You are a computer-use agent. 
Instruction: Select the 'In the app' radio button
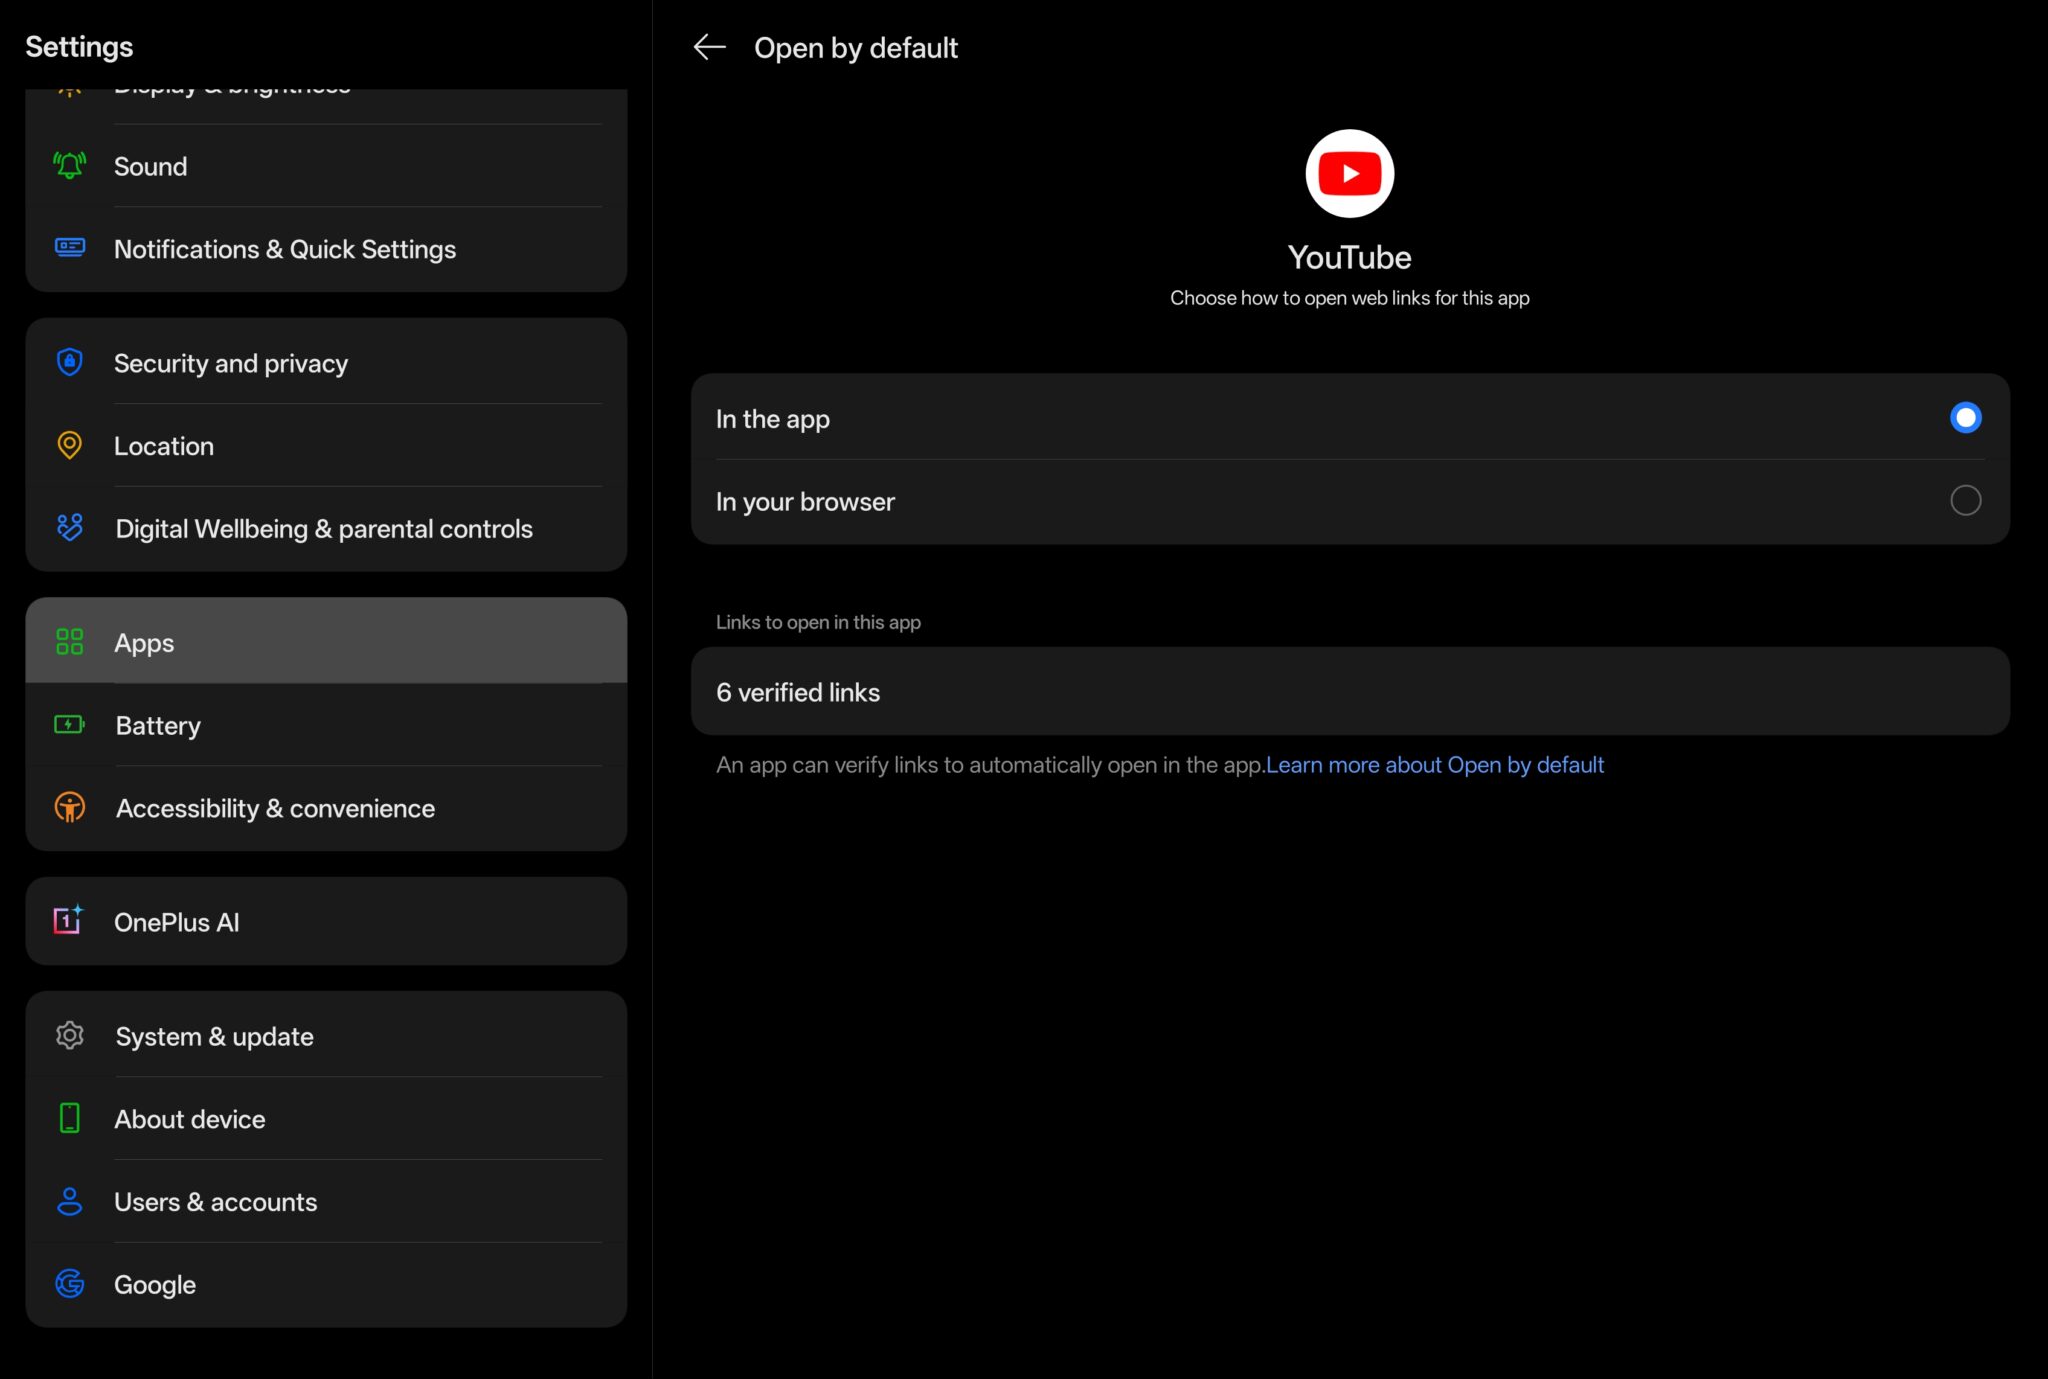coord(1965,418)
